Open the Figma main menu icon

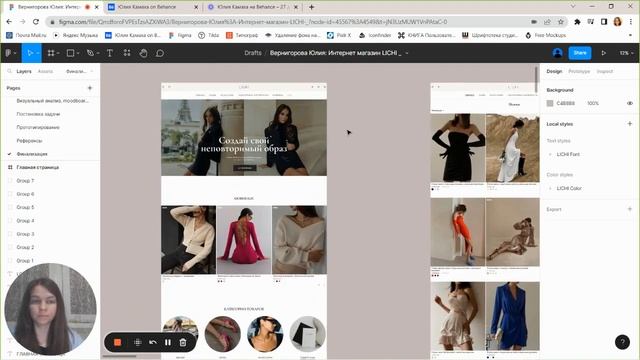[8, 53]
